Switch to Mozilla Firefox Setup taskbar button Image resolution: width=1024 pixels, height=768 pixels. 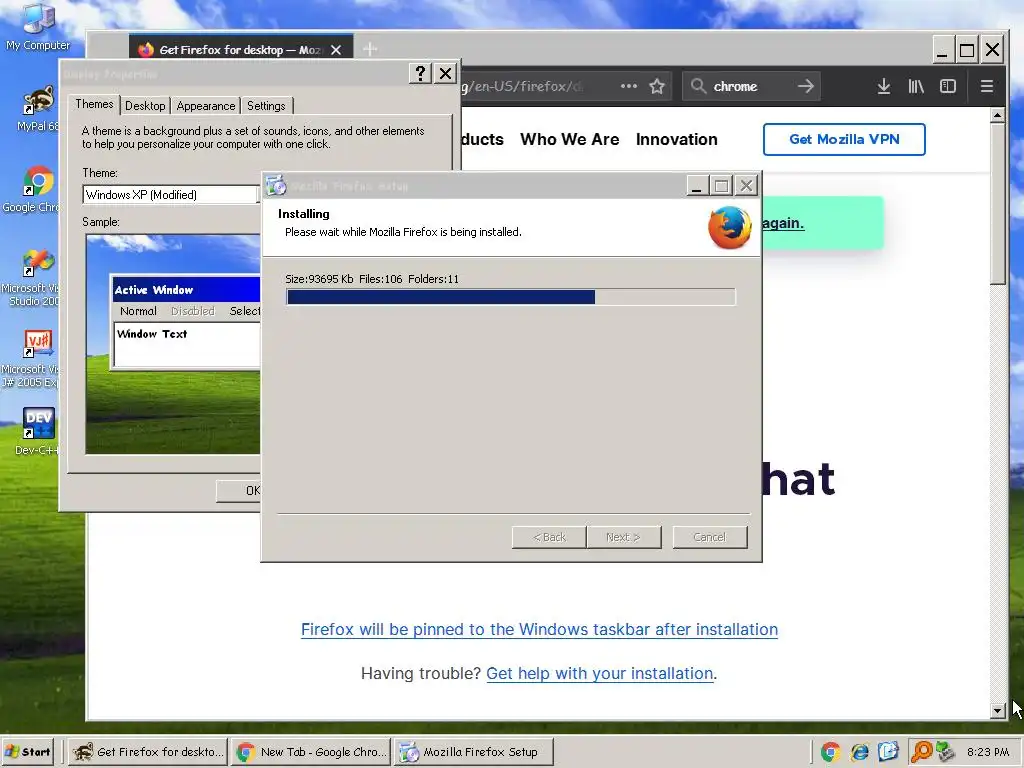click(x=474, y=752)
